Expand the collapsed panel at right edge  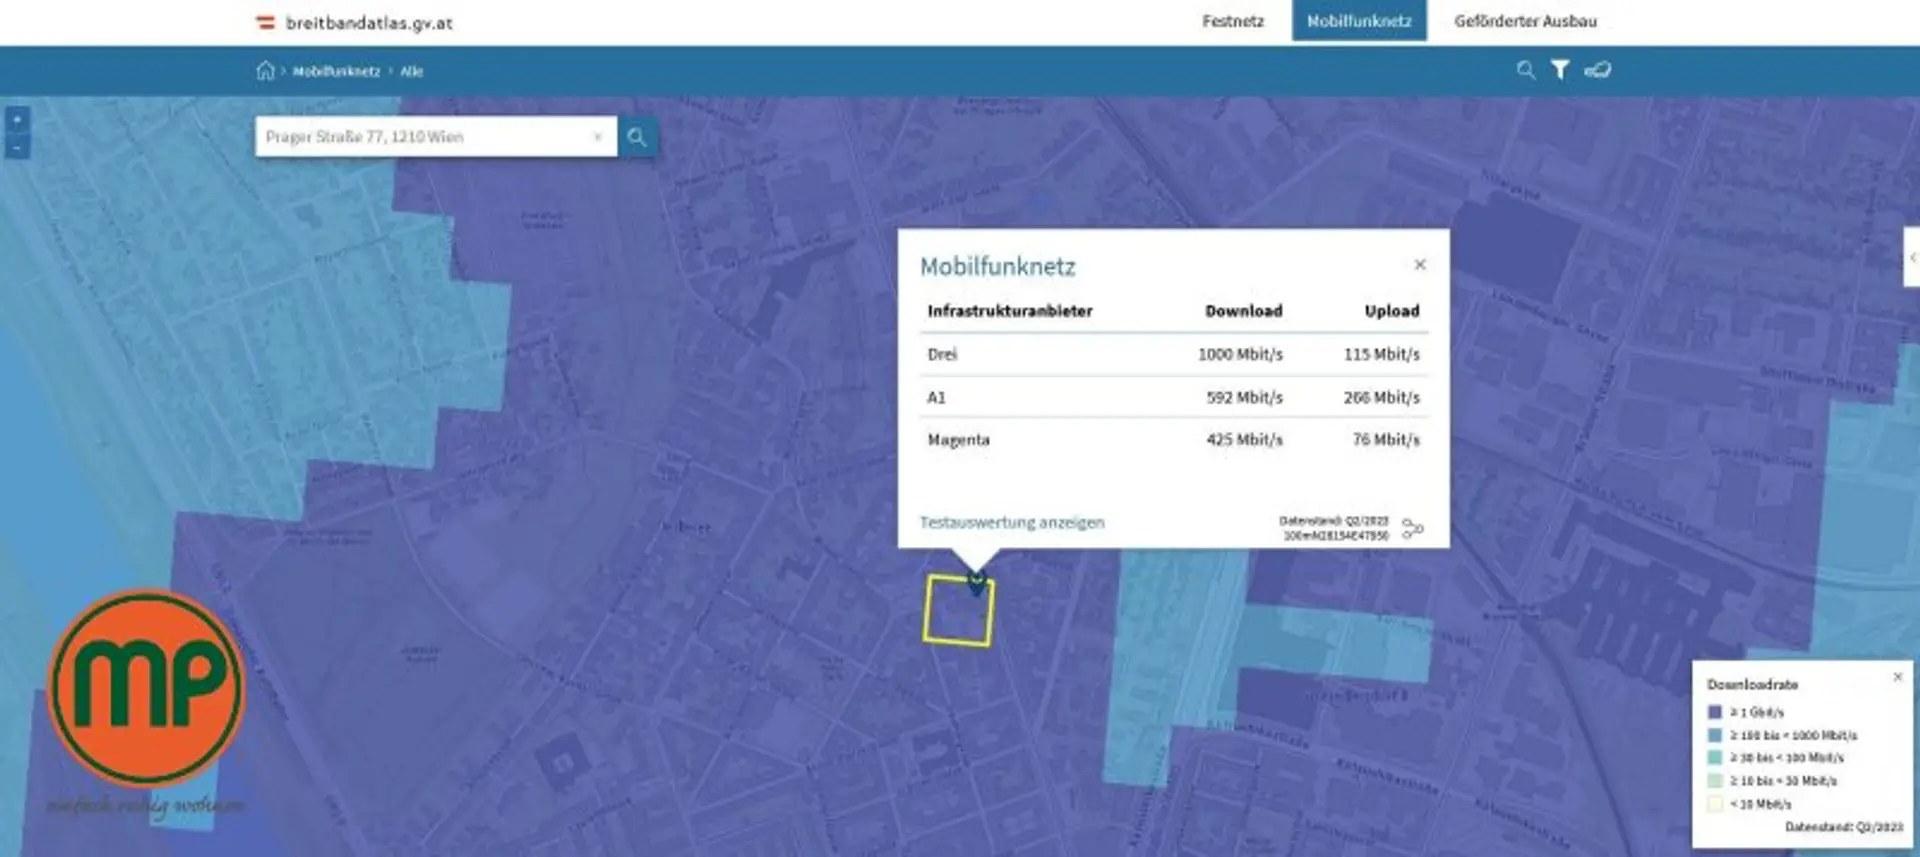coord(1911,258)
